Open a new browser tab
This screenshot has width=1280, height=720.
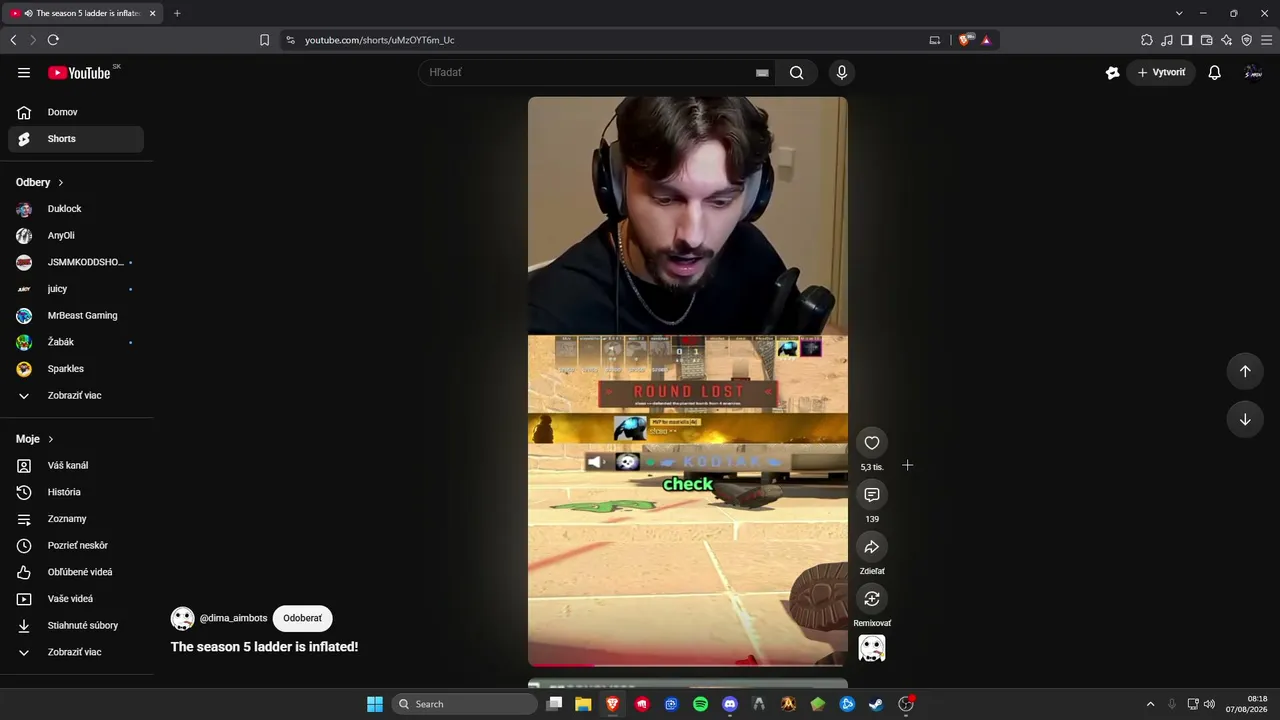[x=177, y=13]
